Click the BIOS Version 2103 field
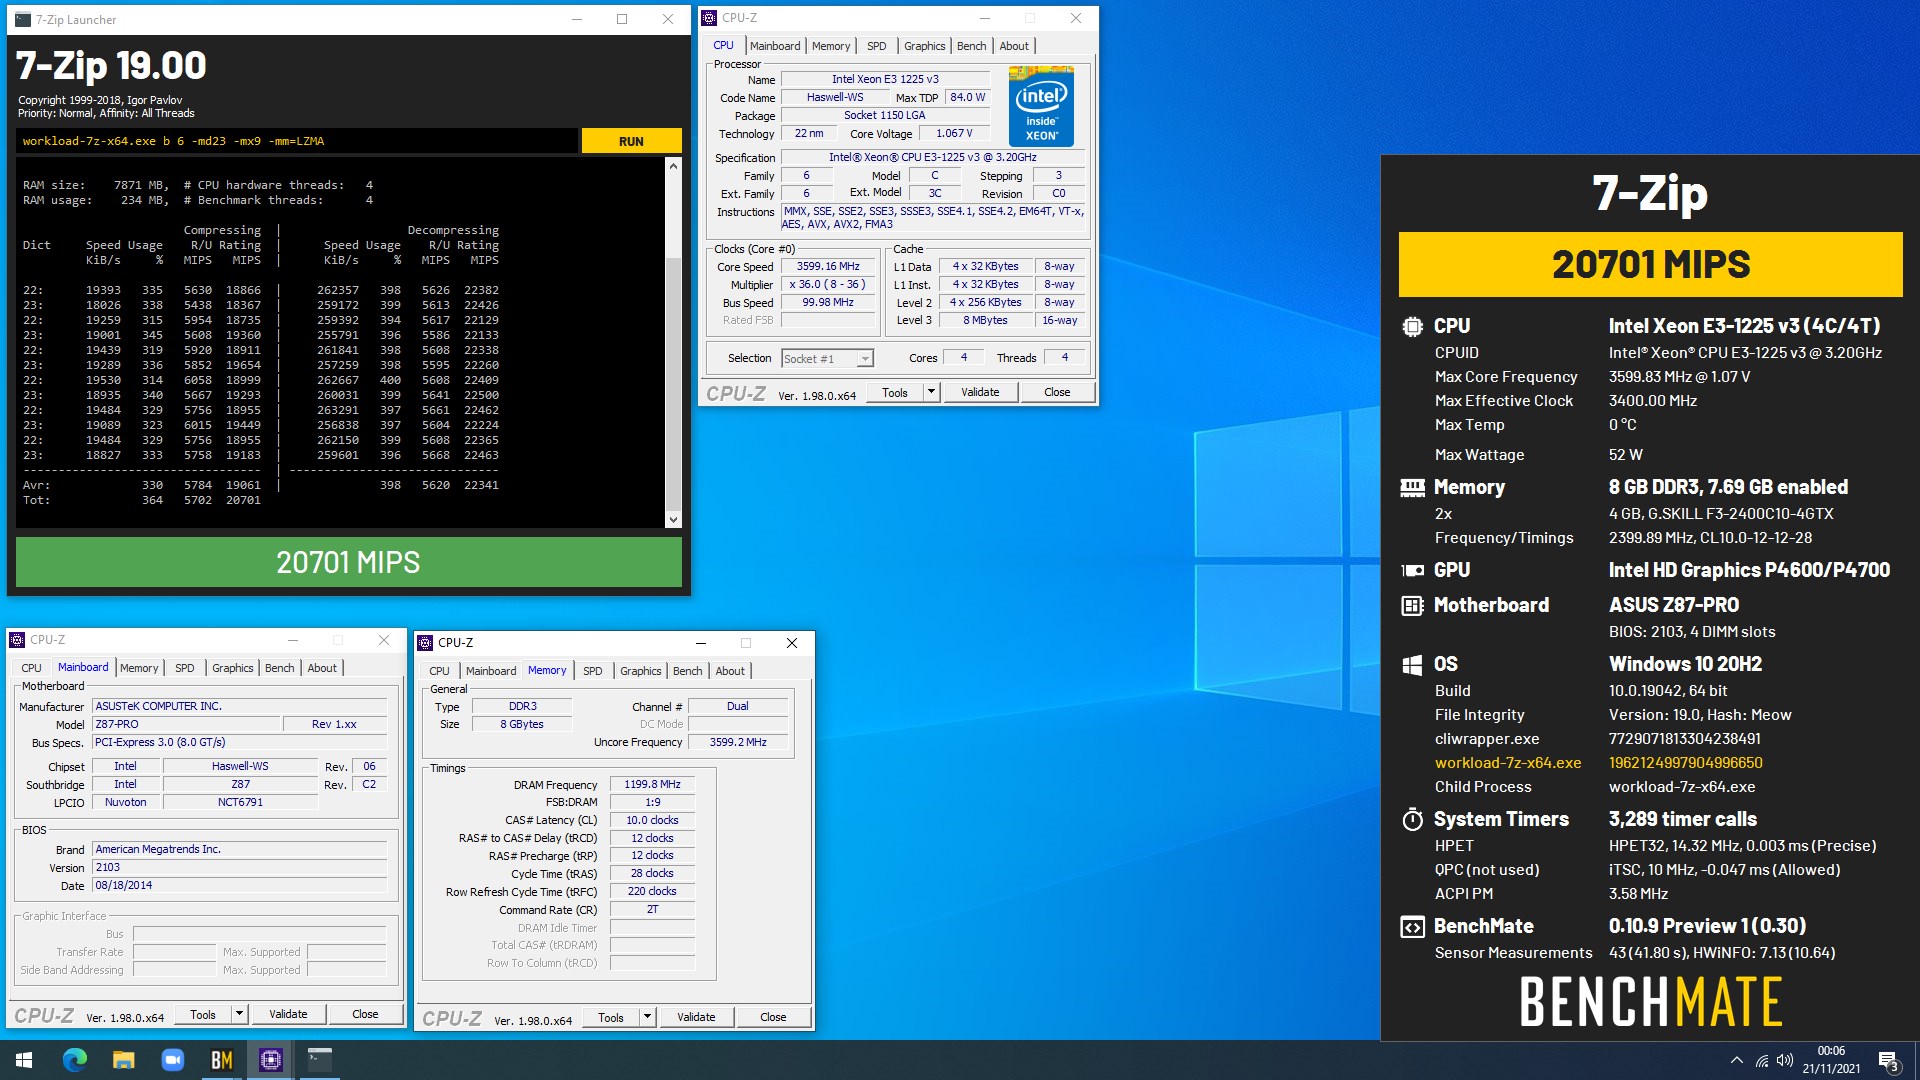The width and height of the screenshot is (1920, 1080). pos(240,868)
